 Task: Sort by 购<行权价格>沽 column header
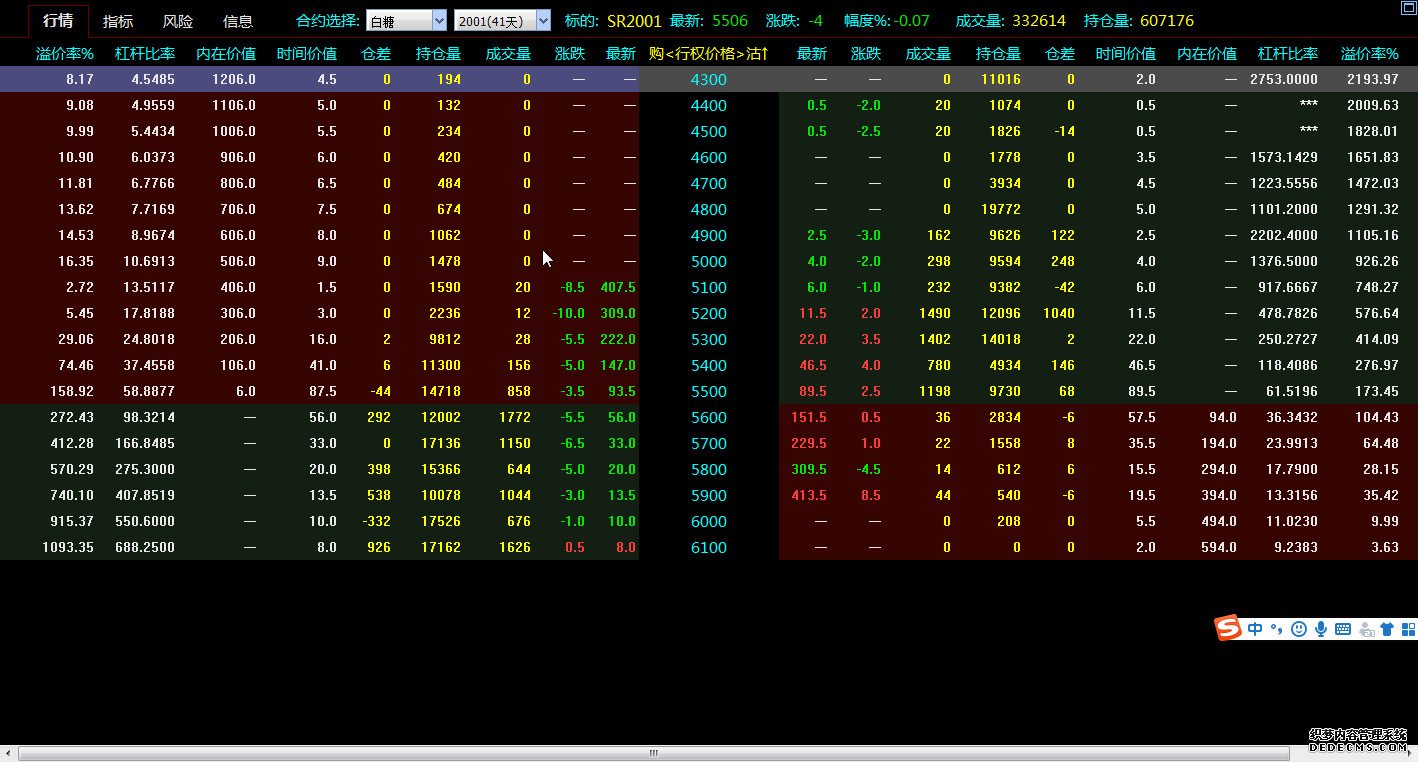pos(708,53)
